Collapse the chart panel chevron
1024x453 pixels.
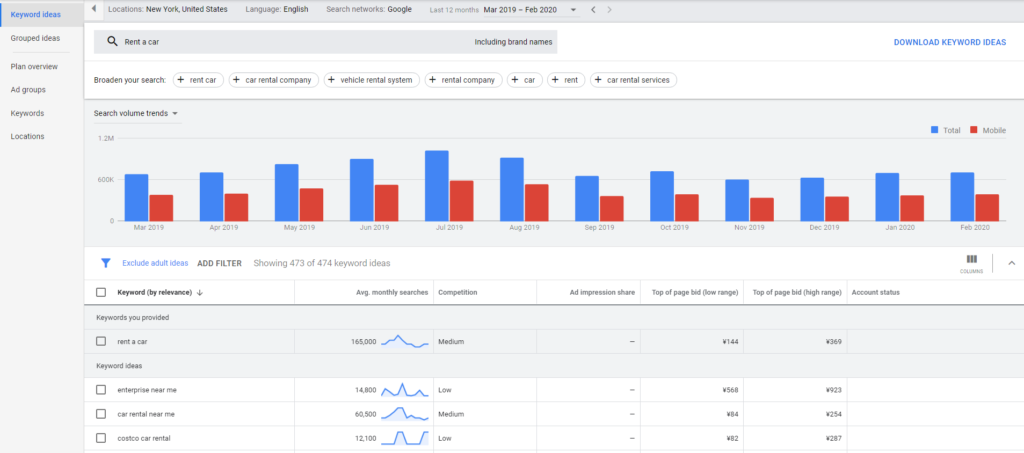[1012, 263]
